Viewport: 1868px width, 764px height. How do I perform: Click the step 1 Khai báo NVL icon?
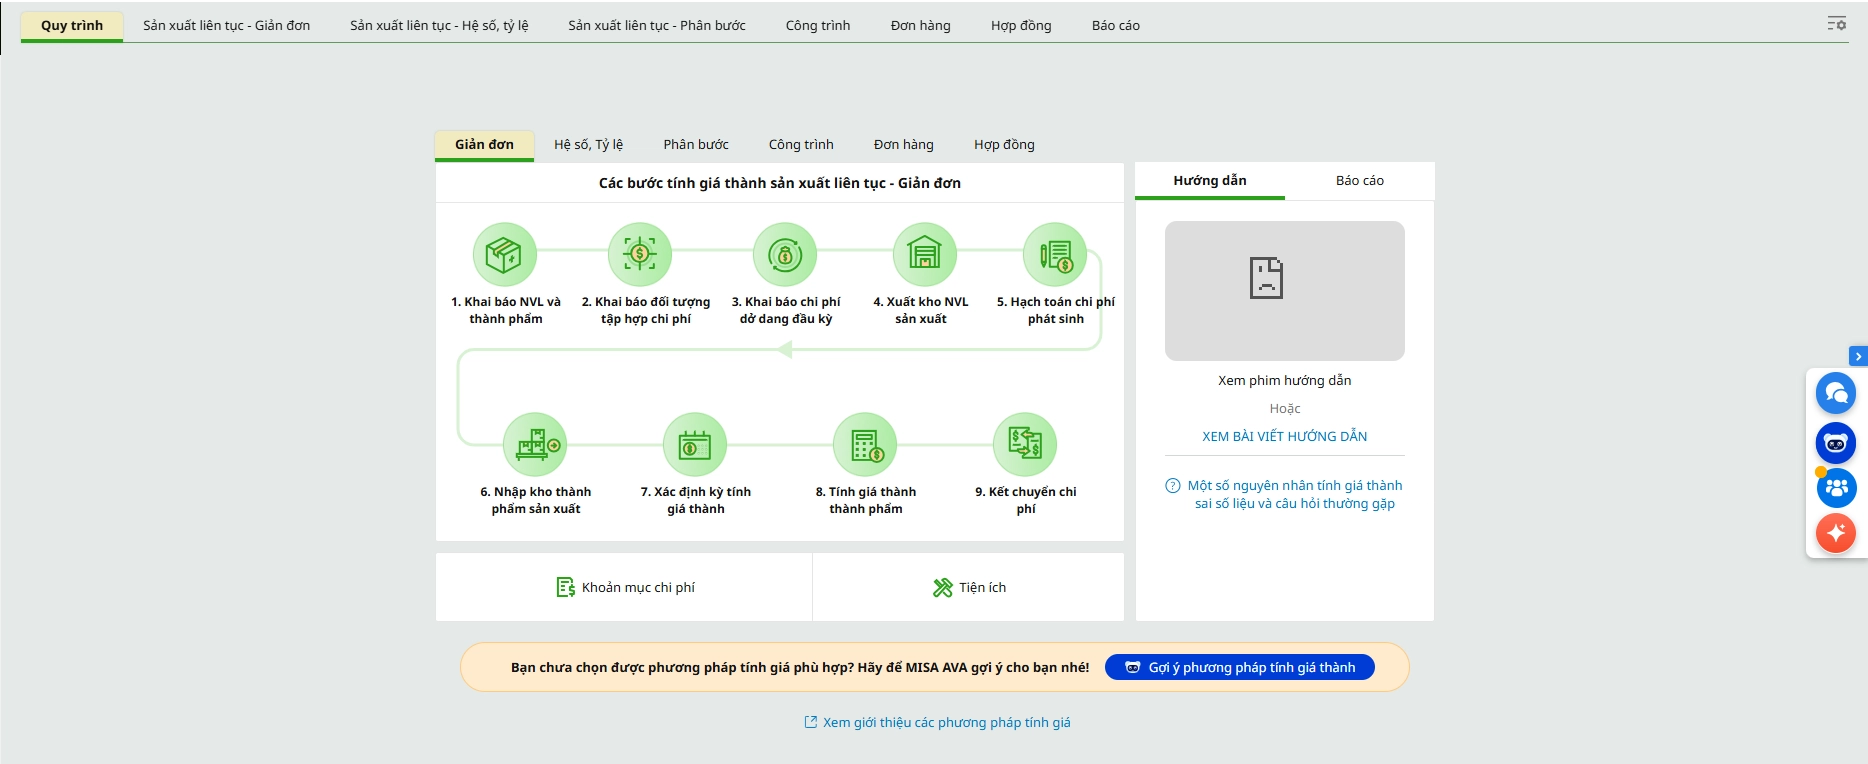pyautogui.click(x=504, y=255)
